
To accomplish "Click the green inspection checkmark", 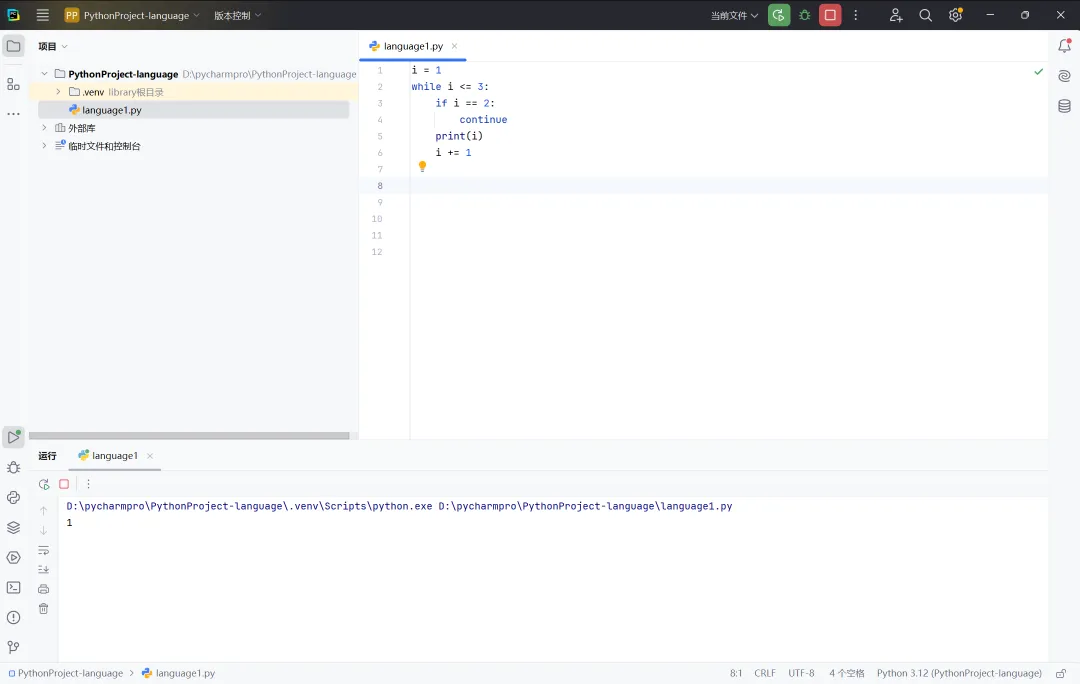I will (x=1039, y=71).
